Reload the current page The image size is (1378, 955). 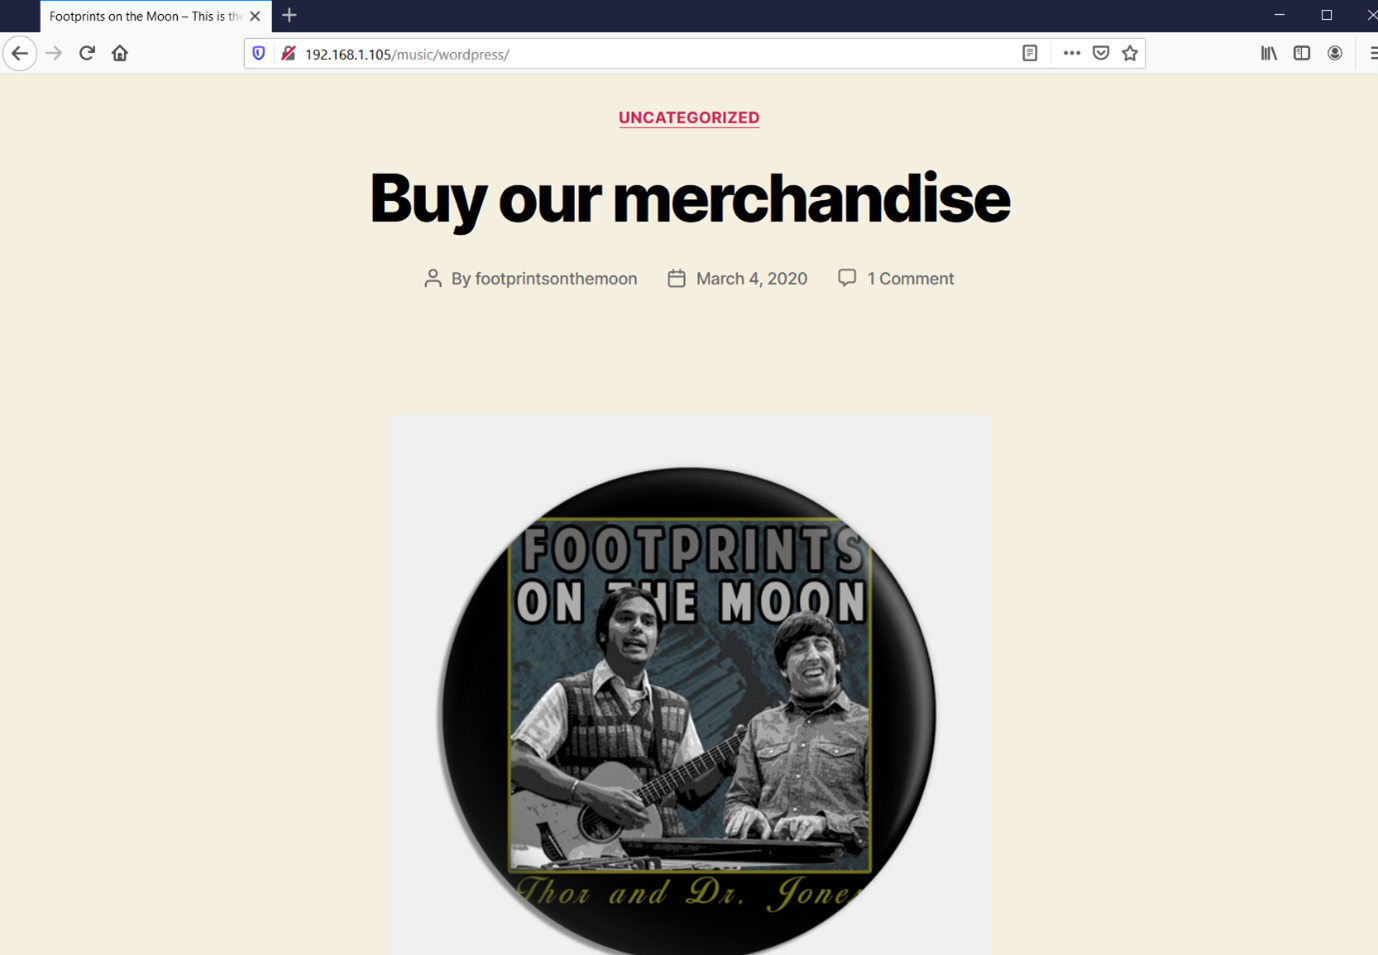coord(87,54)
